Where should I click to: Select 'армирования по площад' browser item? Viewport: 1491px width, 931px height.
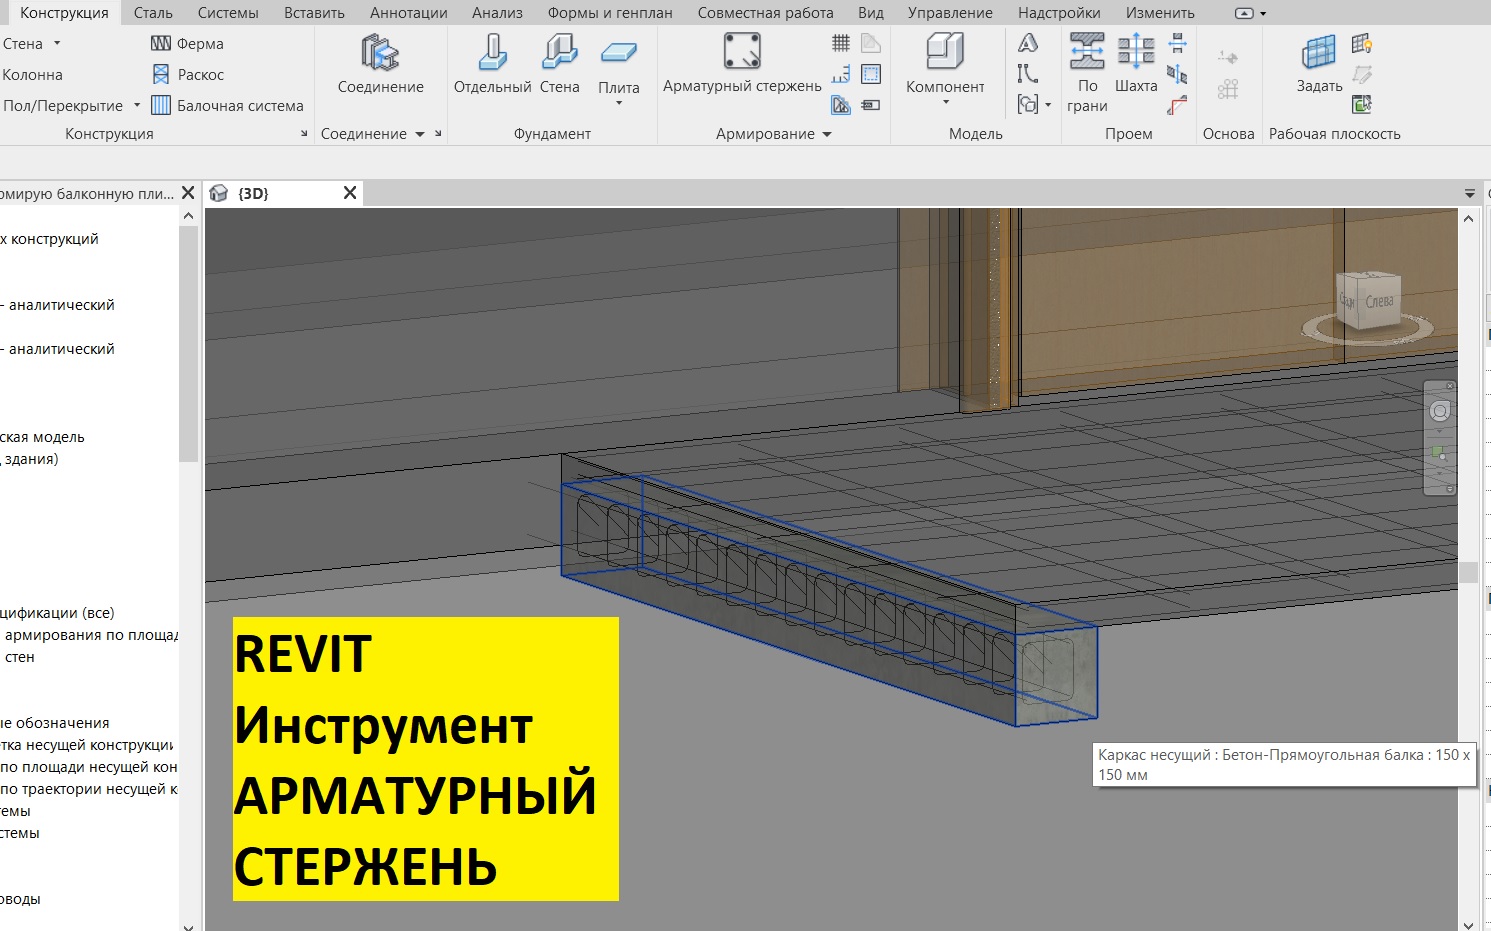tap(90, 635)
